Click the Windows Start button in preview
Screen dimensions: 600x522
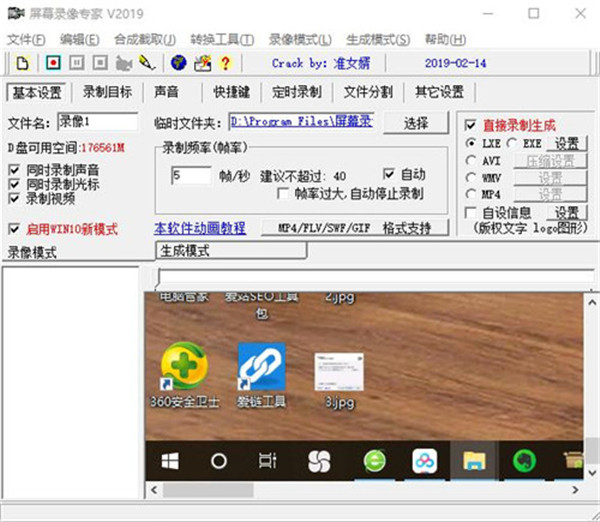(171, 460)
